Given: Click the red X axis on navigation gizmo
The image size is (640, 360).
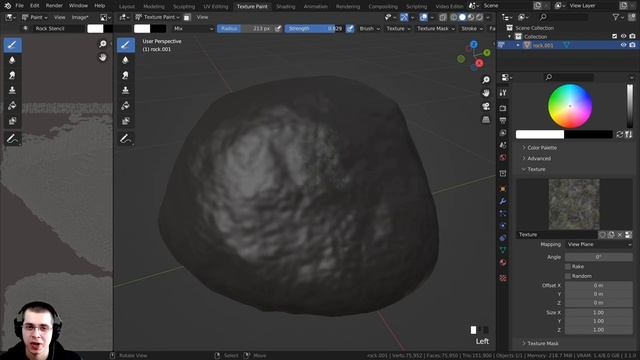Looking at the screenshot, I should click(480, 63).
